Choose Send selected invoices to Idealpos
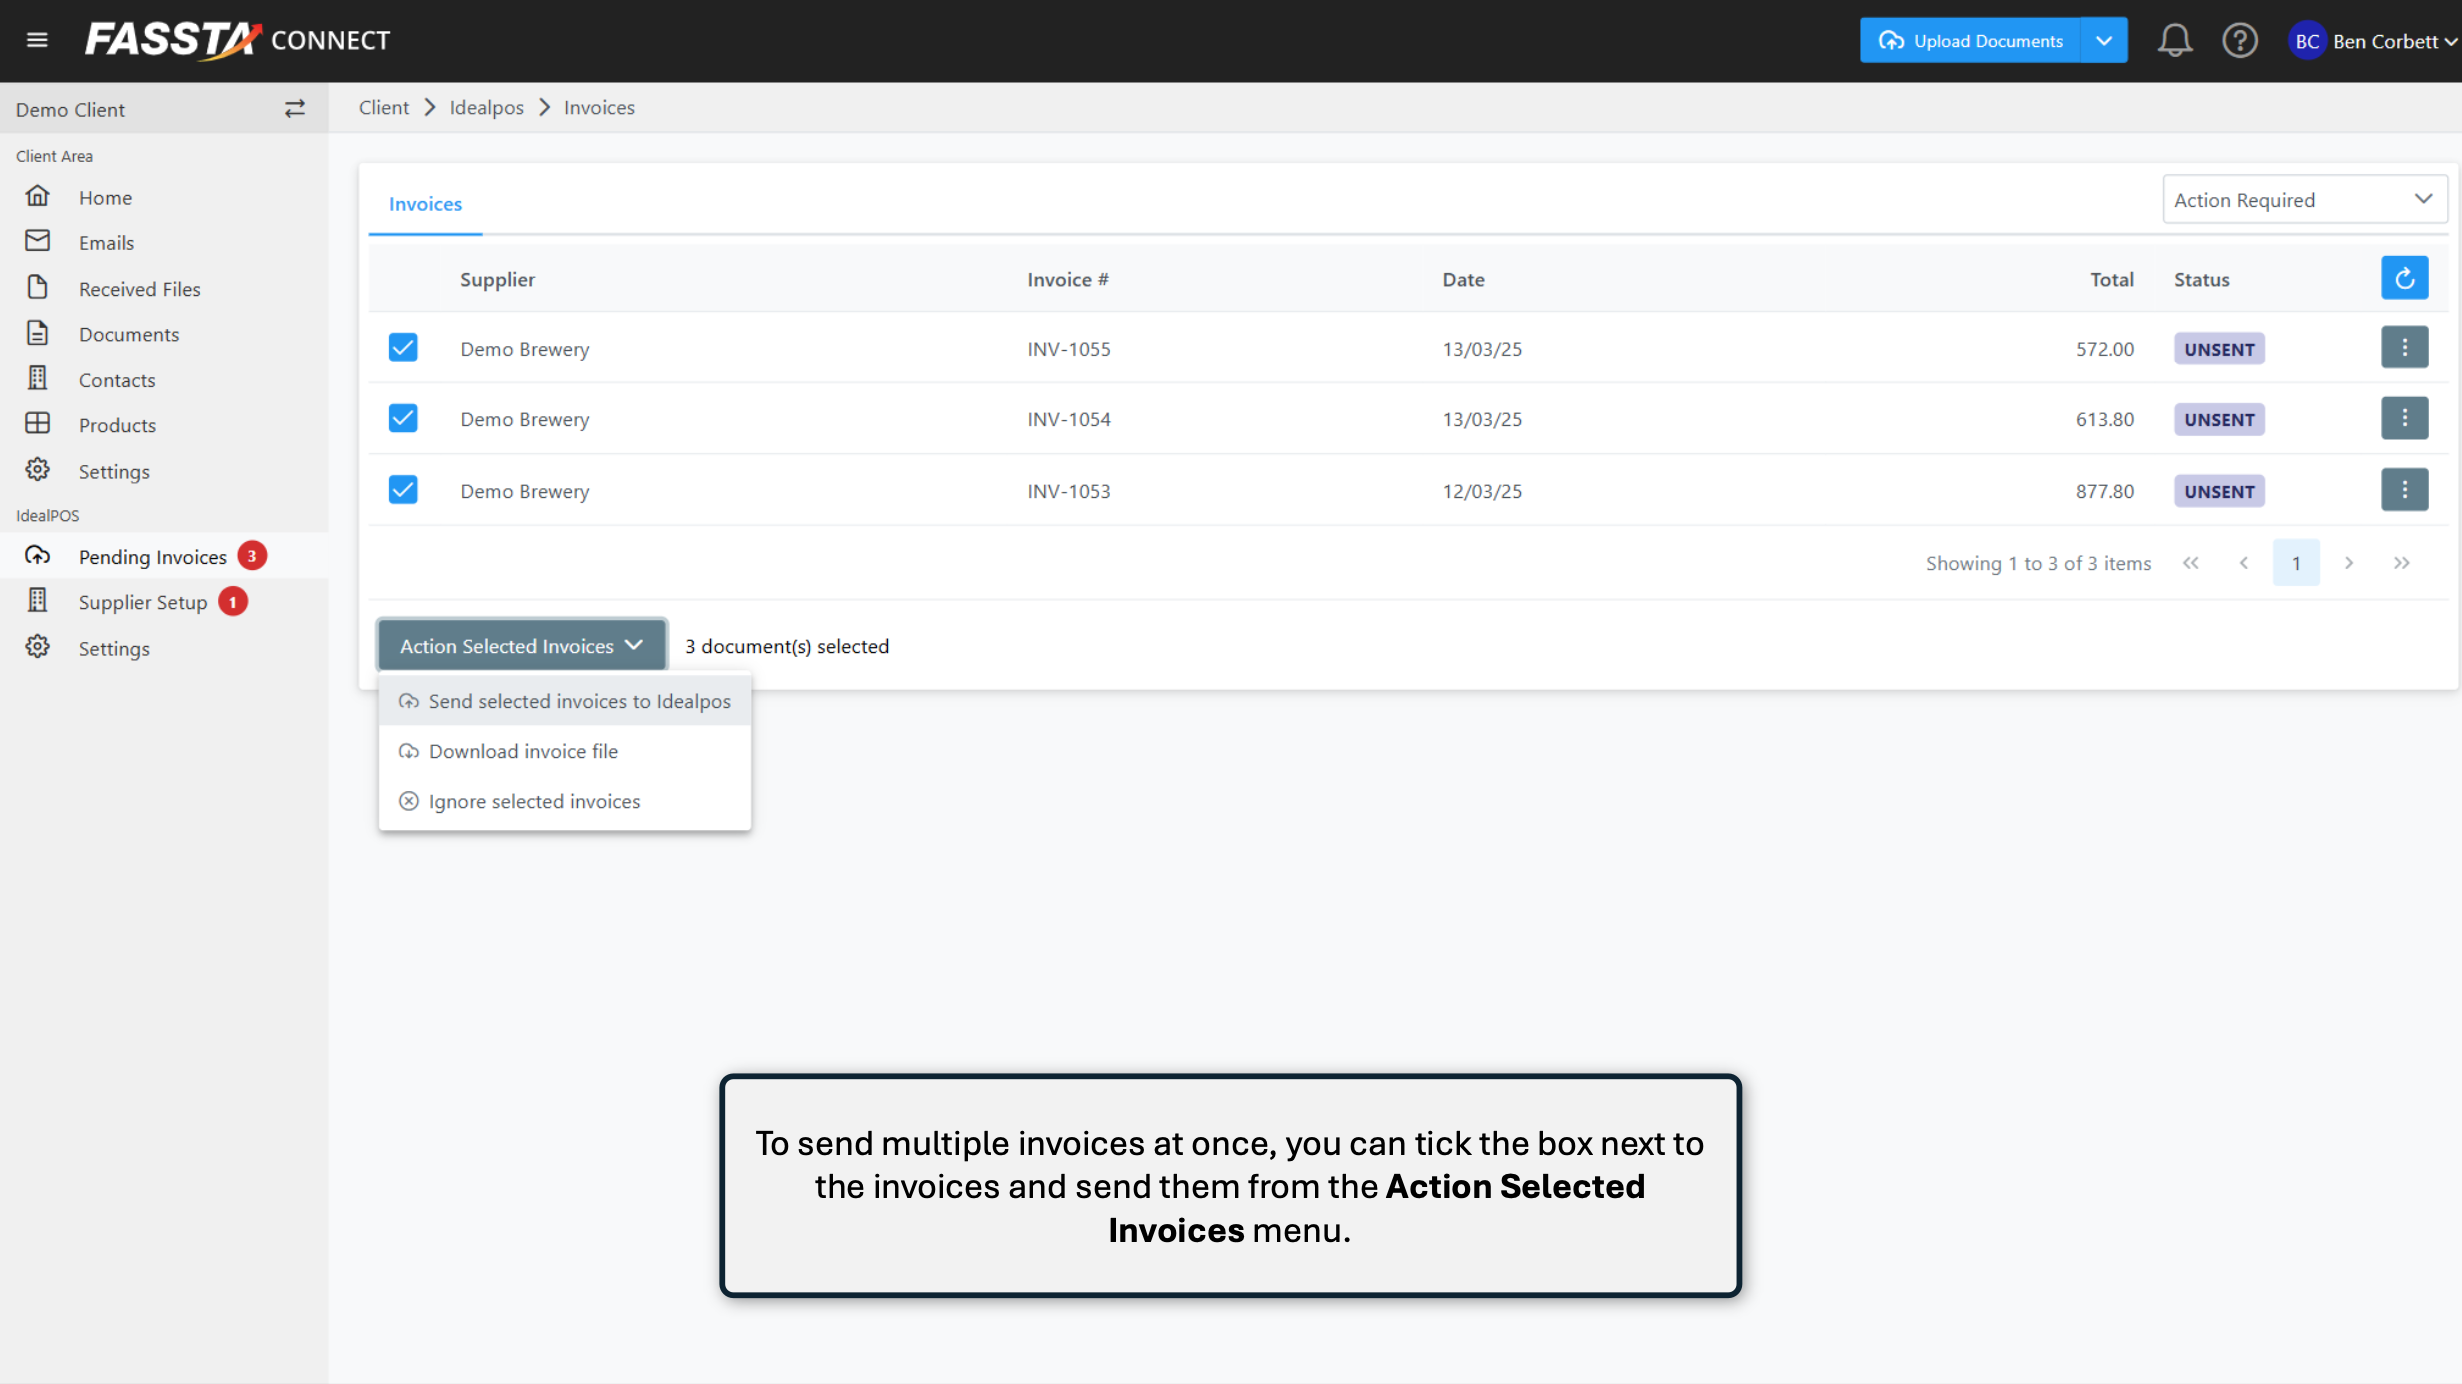Image resolution: width=2462 pixels, height=1384 pixels. click(565, 701)
